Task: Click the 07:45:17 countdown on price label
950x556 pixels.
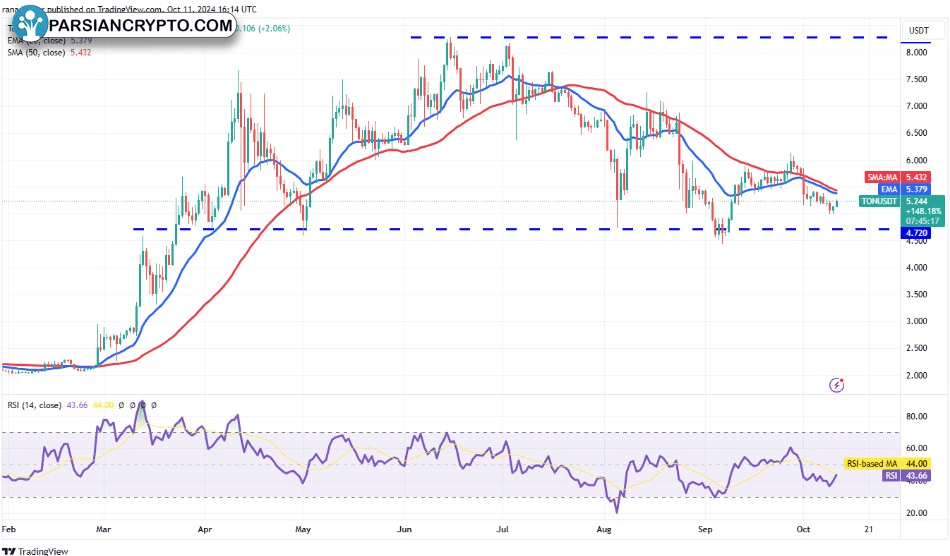Action: [923, 221]
